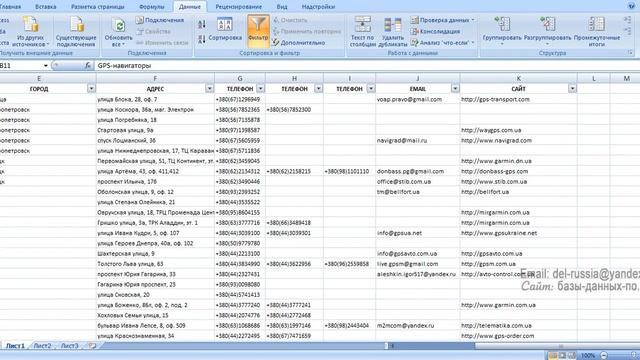Switch to sheet Лист3
The height and width of the screenshot is (360, 640).
69,346
